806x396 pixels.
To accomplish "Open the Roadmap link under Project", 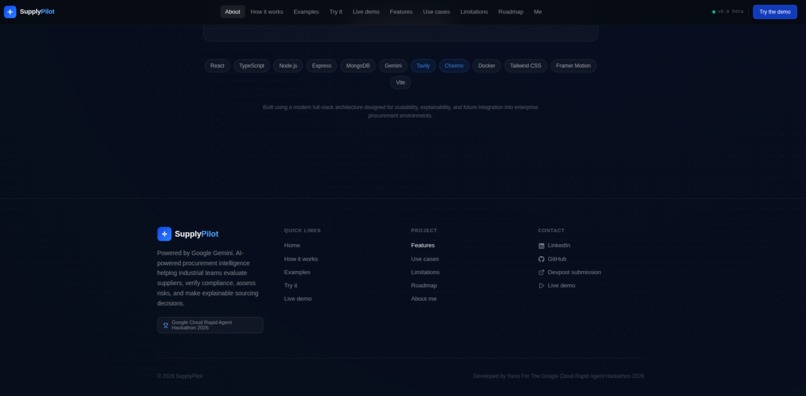I will [424, 286].
